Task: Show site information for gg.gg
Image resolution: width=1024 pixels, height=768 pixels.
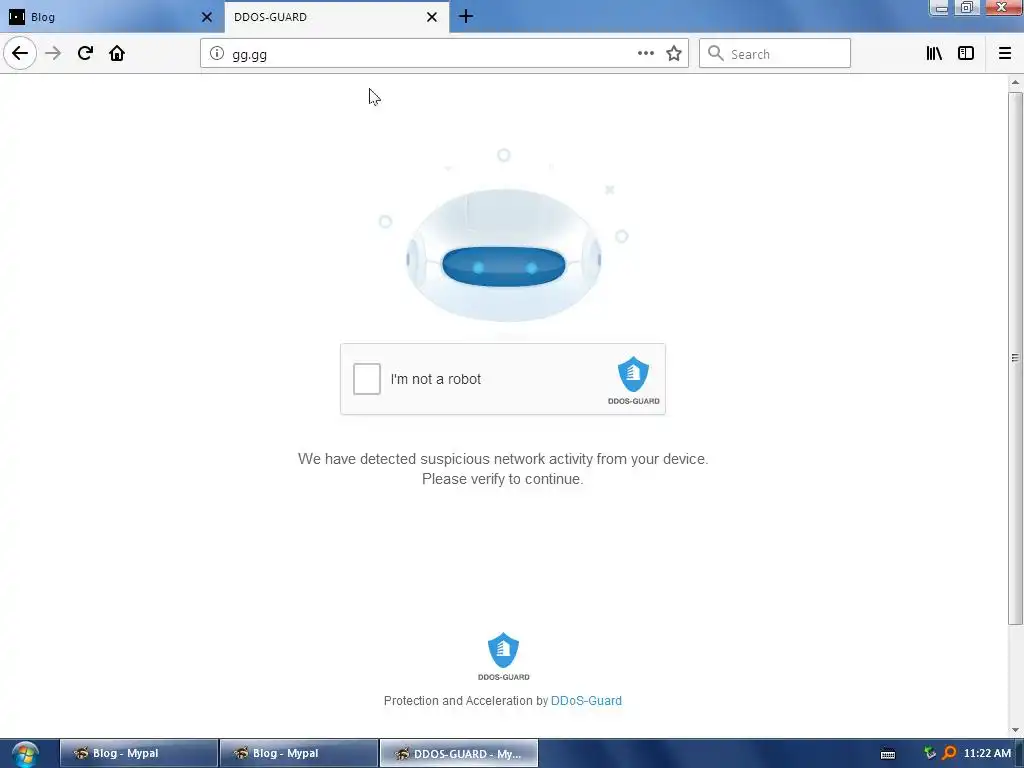Action: [217, 54]
